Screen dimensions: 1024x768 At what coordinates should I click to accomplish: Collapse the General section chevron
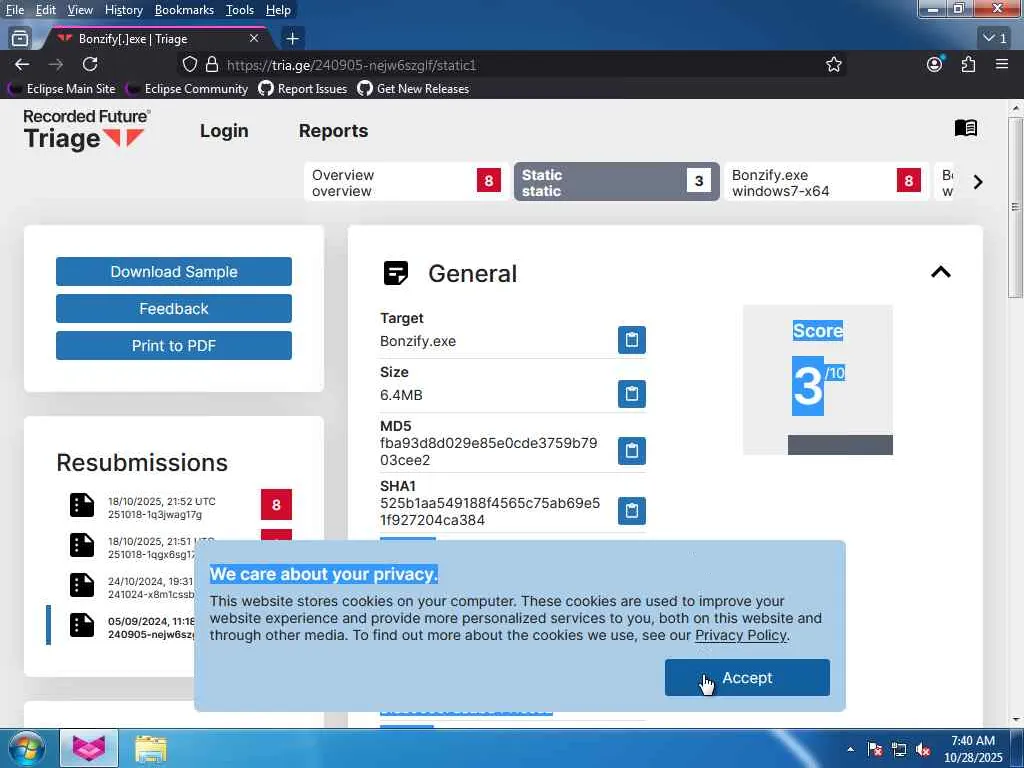click(940, 272)
